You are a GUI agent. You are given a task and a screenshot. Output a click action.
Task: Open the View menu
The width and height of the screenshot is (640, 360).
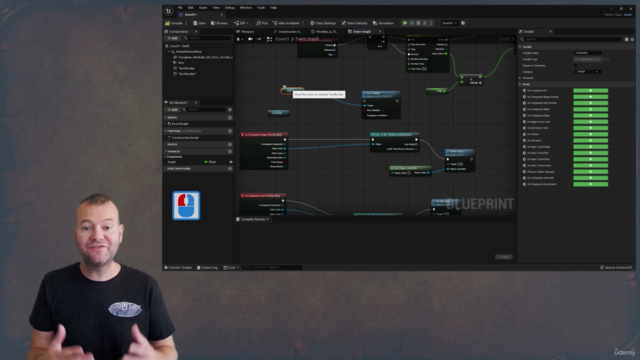coord(216,8)
